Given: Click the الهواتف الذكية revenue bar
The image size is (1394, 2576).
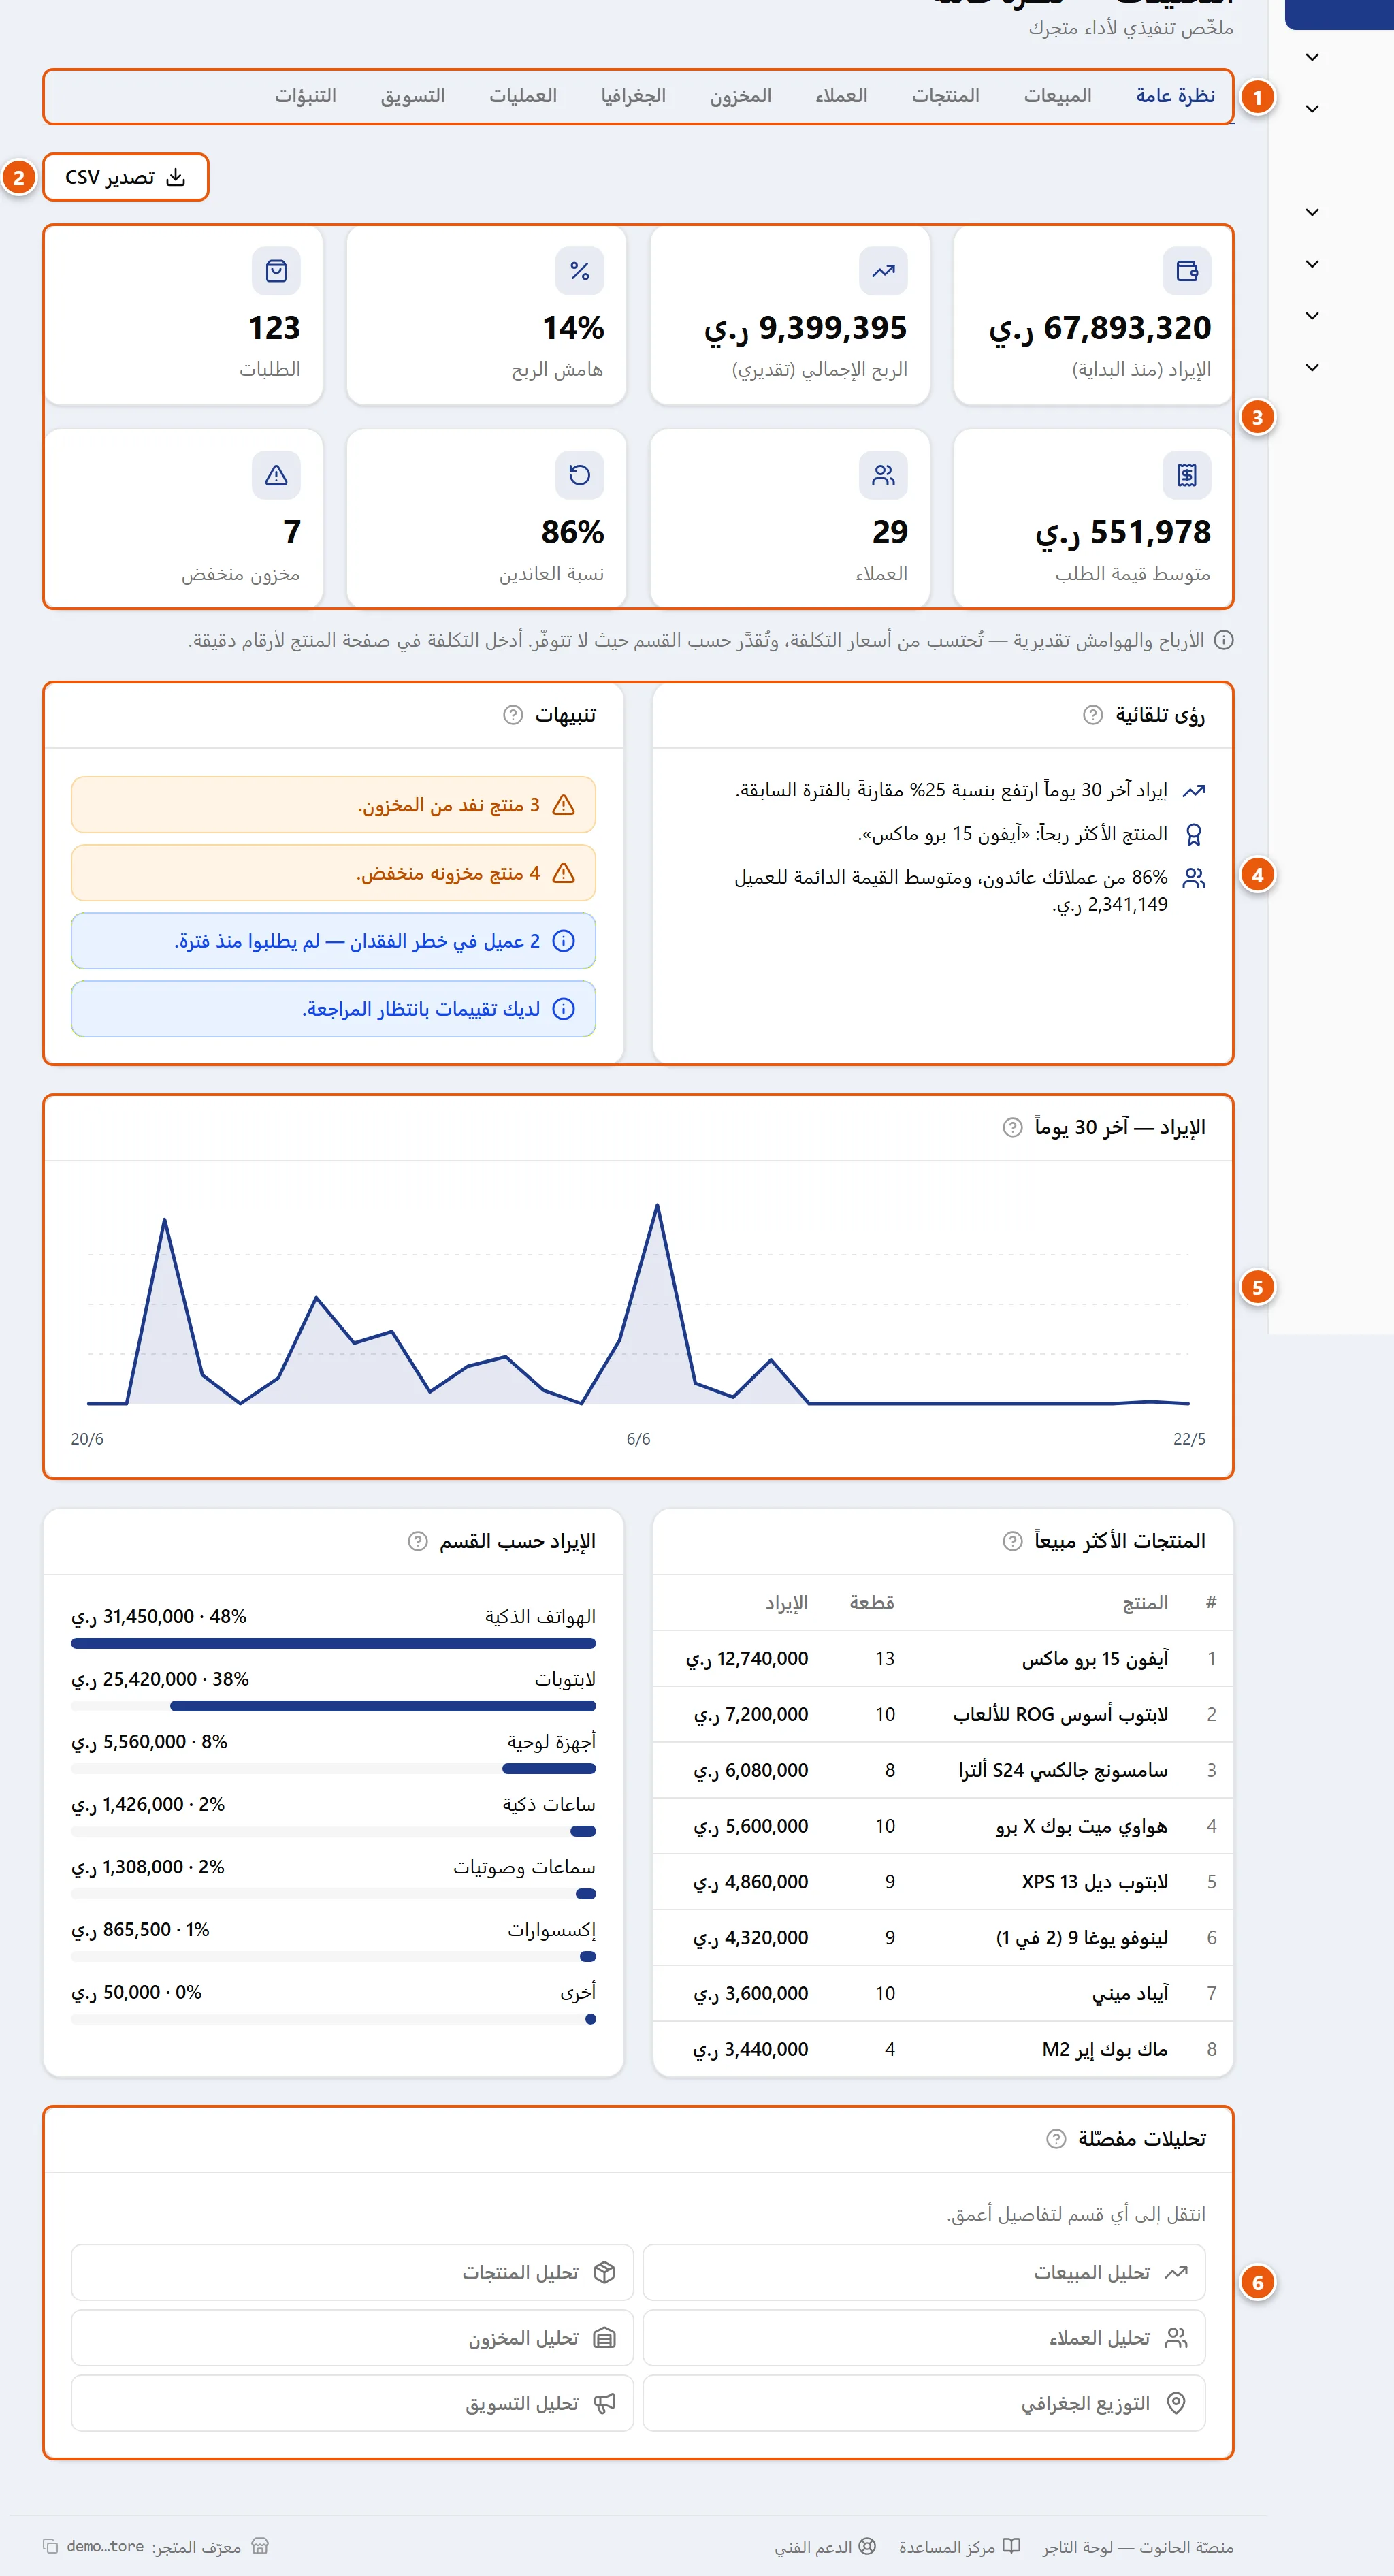Looking at the screenshot, I should (333, 1643).
